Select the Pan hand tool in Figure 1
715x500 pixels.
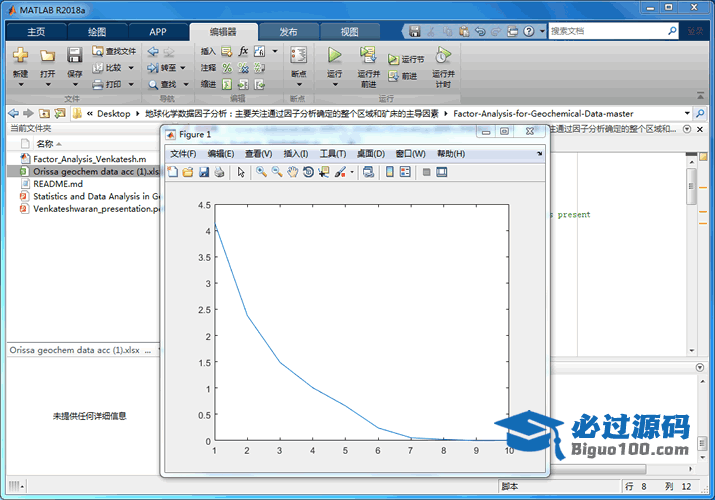pyautogui.click(x=292, y=172)
